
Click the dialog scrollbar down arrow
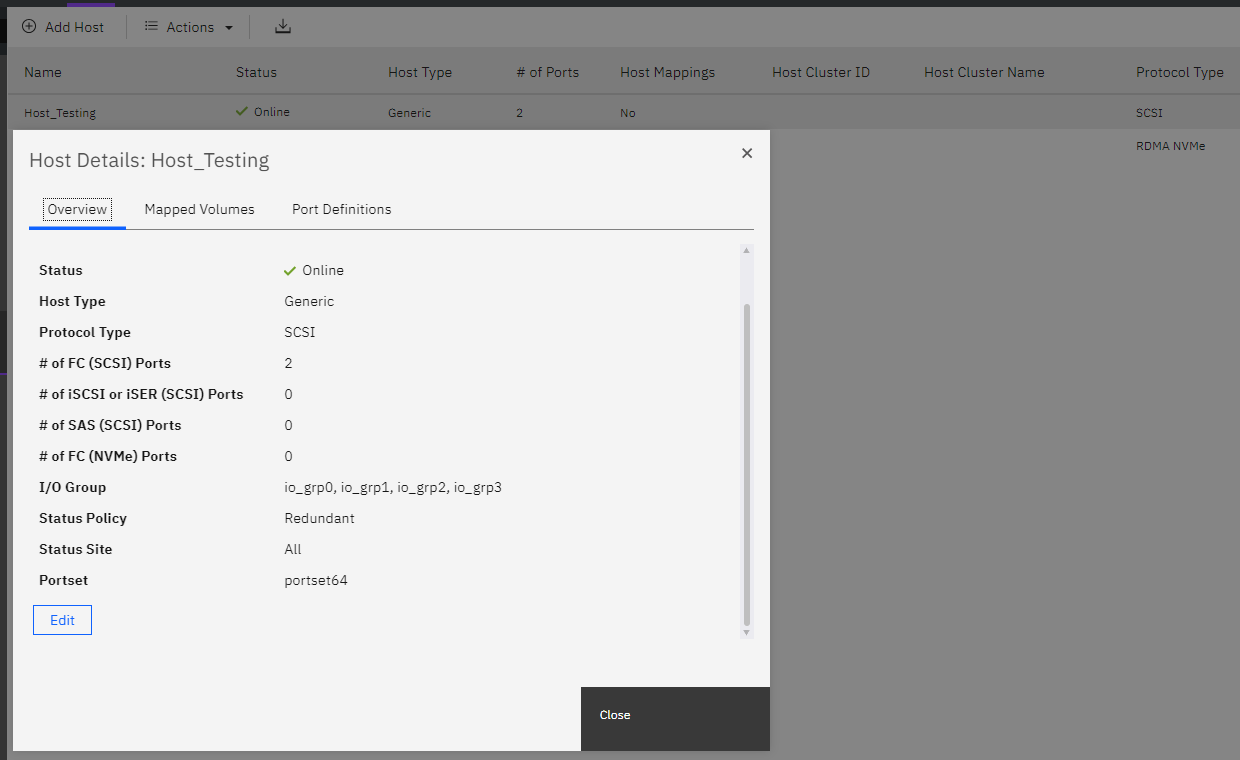746,632
